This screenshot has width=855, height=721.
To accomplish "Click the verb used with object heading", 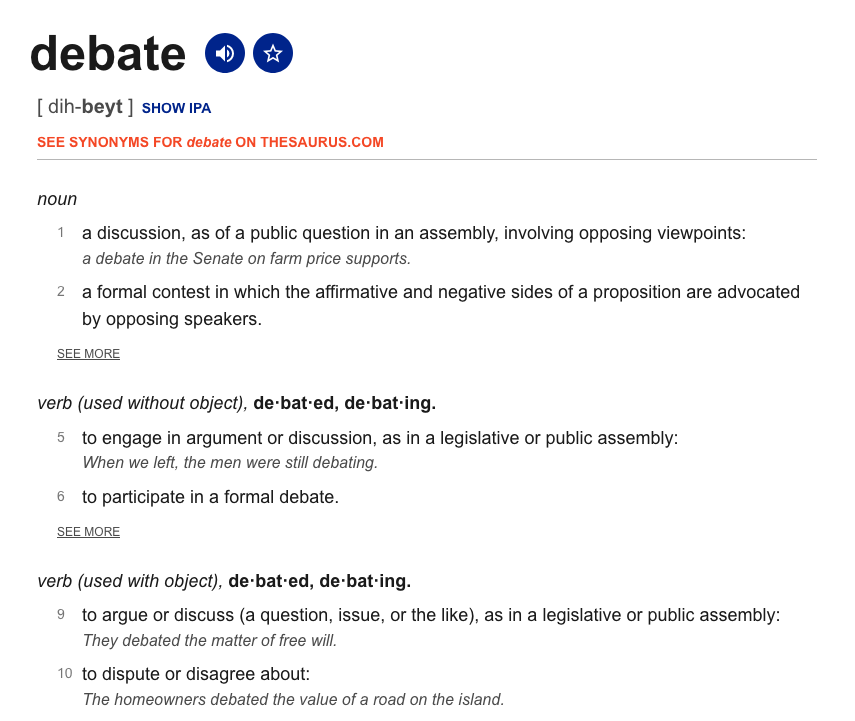I will (x=224, y=581).
